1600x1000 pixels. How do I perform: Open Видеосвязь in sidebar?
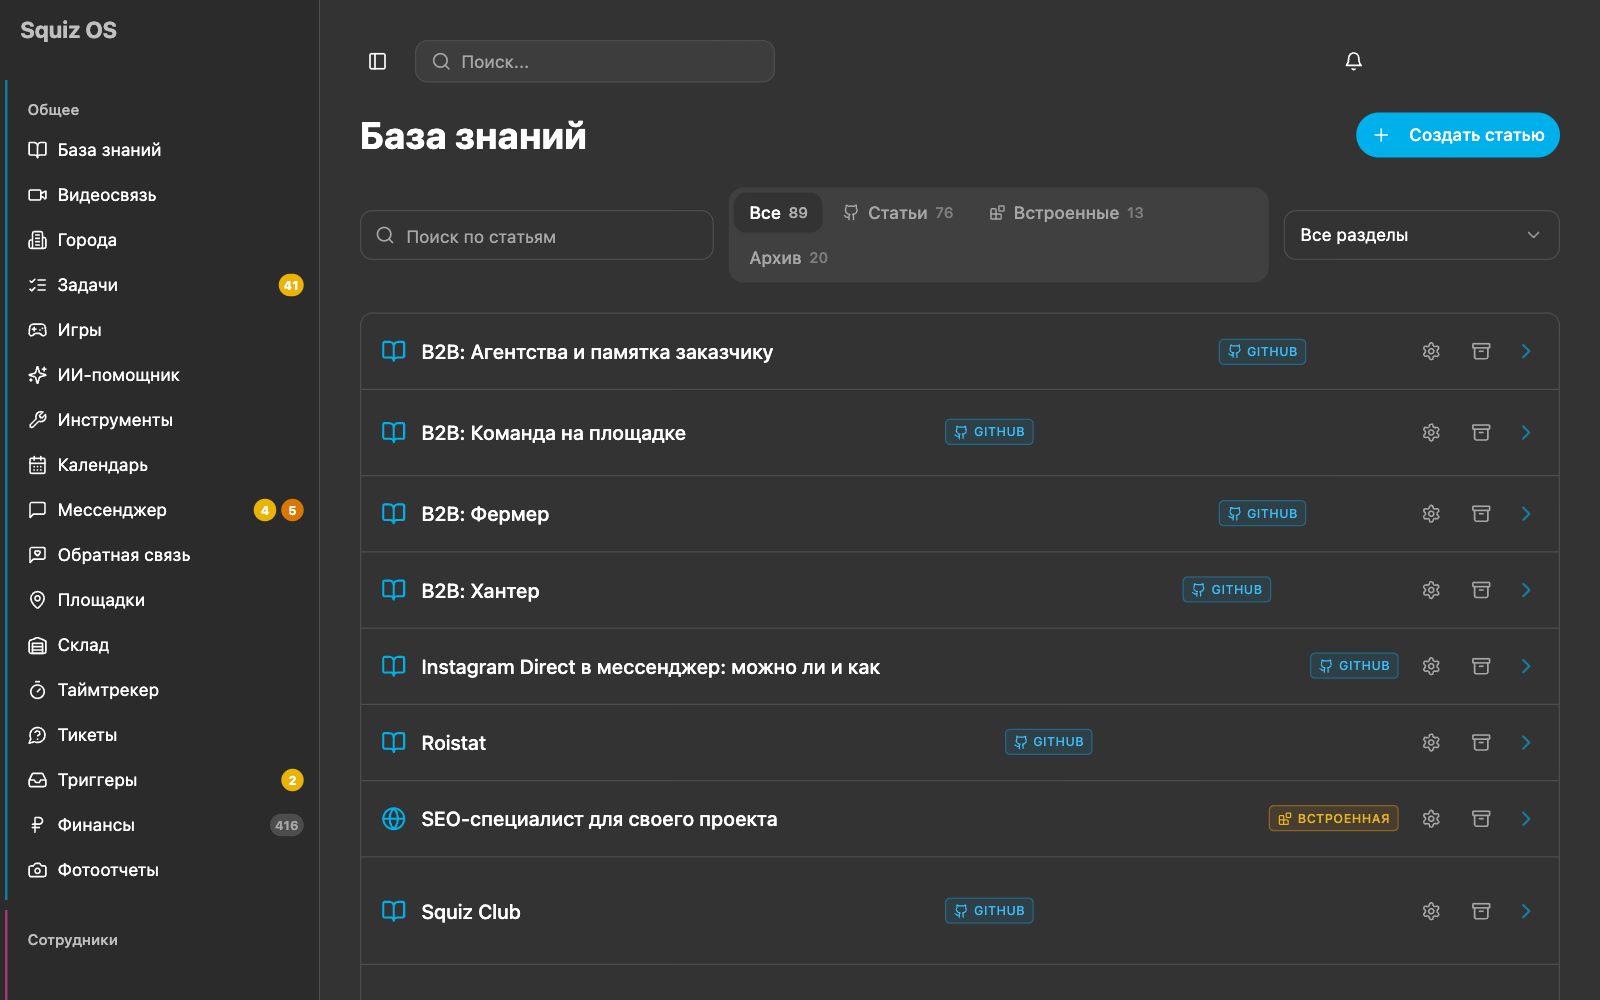[160, 195]
